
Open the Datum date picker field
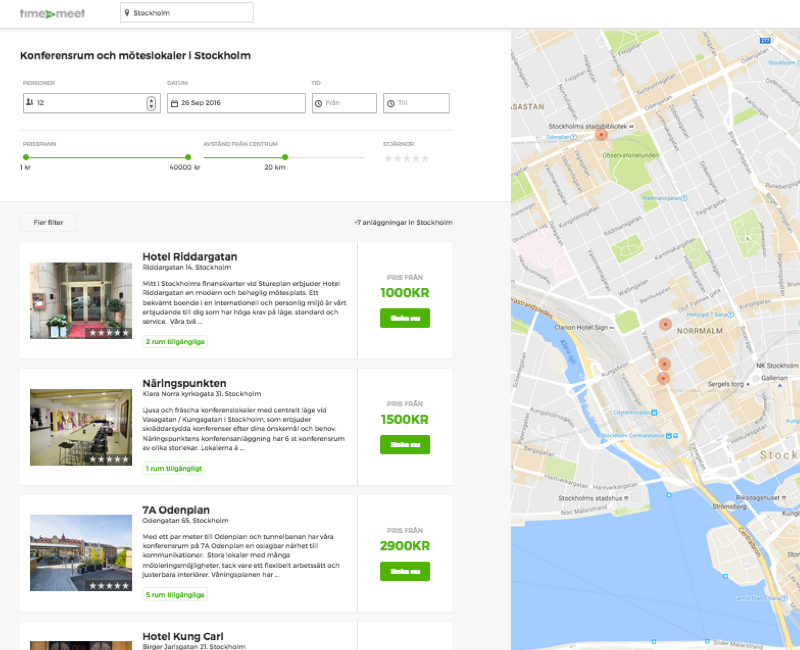point(236,103)
